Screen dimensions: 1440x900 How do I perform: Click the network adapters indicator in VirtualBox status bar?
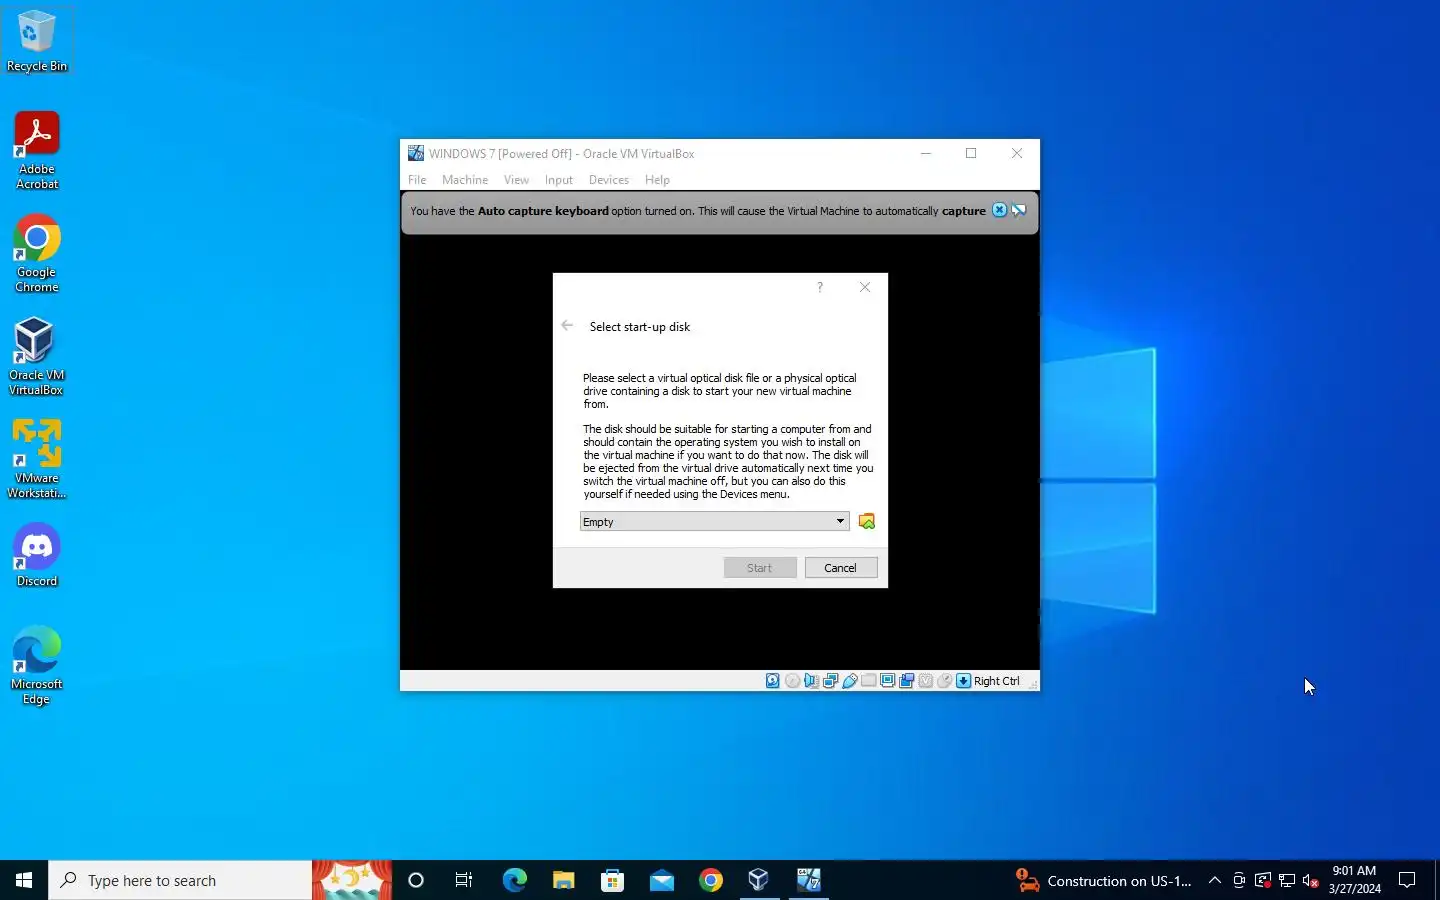pos(830,681)
